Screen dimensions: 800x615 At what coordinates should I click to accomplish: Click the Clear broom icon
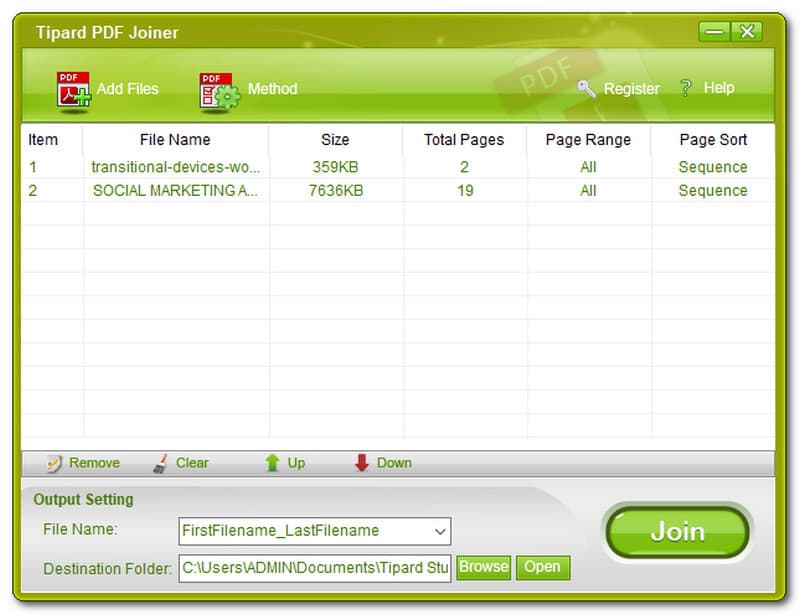pos(160,463)
